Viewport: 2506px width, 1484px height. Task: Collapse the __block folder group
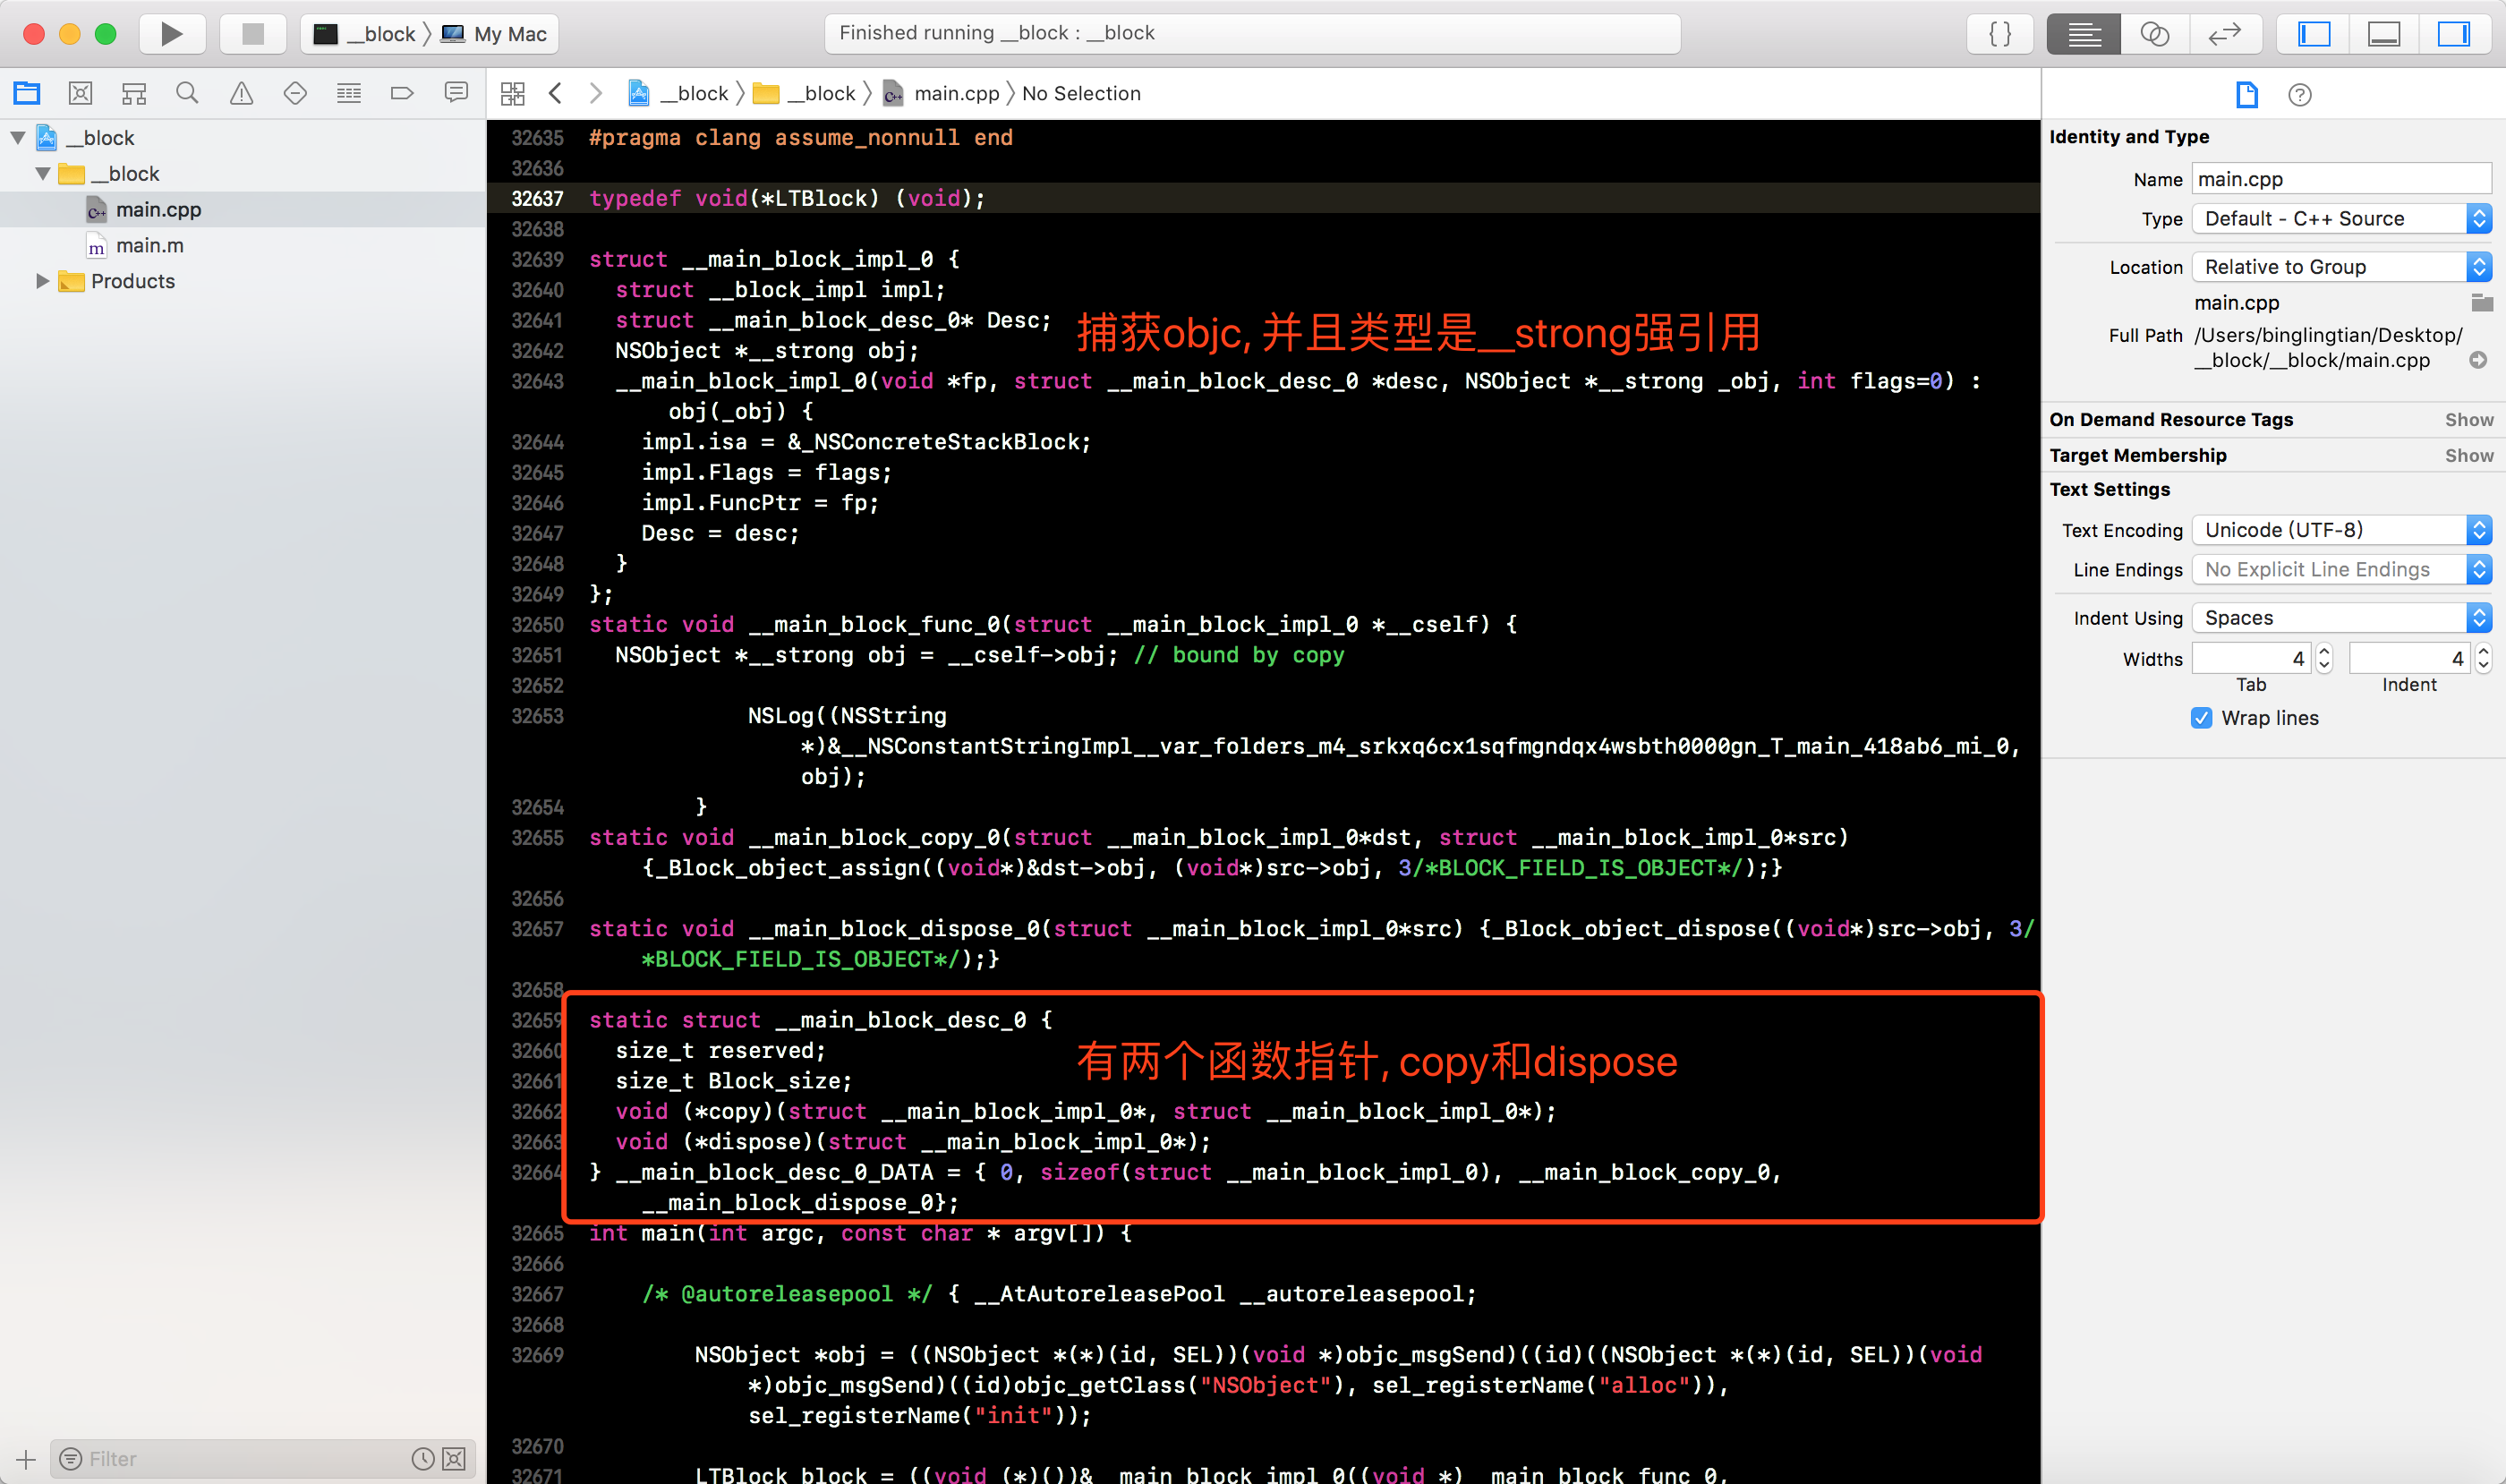pos(43,173)
